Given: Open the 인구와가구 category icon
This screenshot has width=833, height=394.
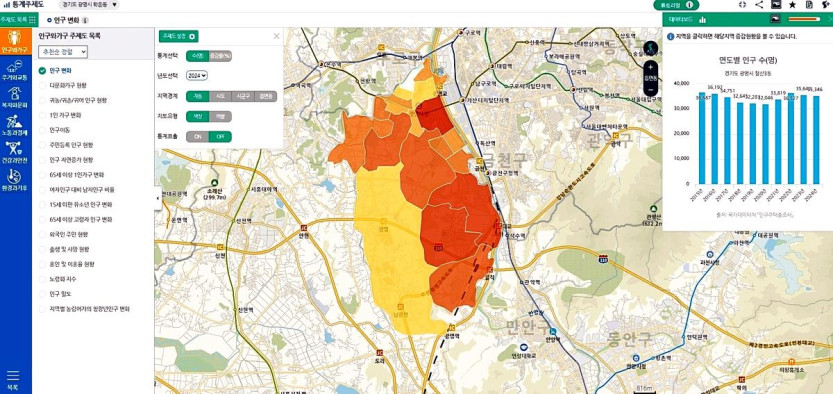Looking at the screenshot, I should click(15, 42).
